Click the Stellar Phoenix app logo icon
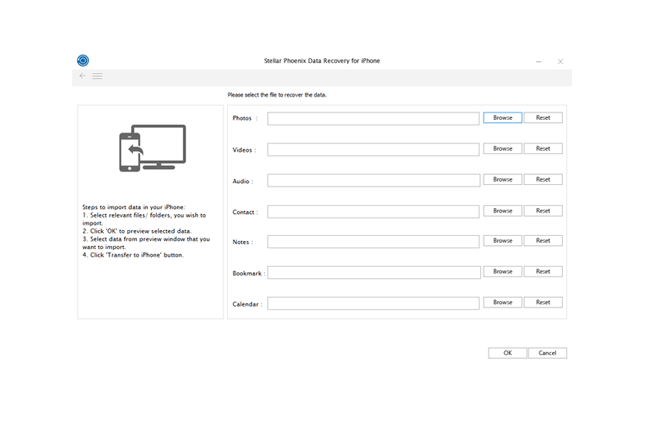 [83, 60]
